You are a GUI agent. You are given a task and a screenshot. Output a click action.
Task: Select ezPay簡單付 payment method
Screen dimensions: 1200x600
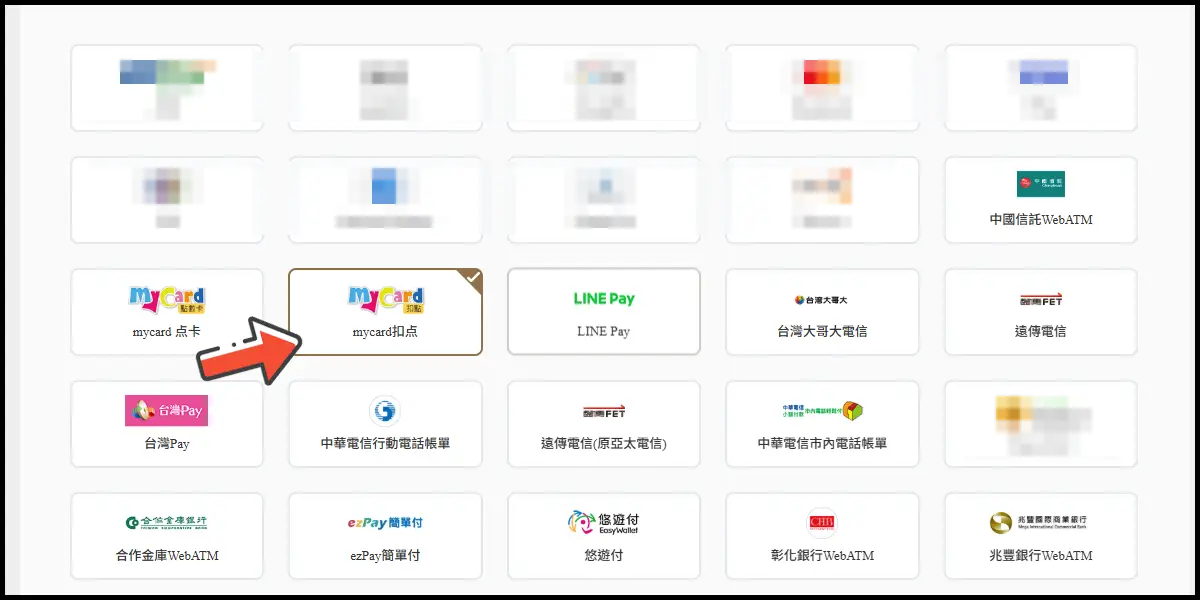point(386,536)
